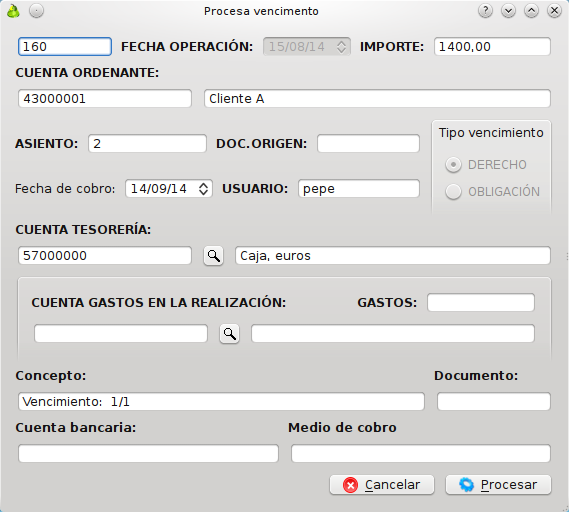Click the Cuenta Gastos search magnifier icon
The image size is (569, 512).
tap(229, 333)
